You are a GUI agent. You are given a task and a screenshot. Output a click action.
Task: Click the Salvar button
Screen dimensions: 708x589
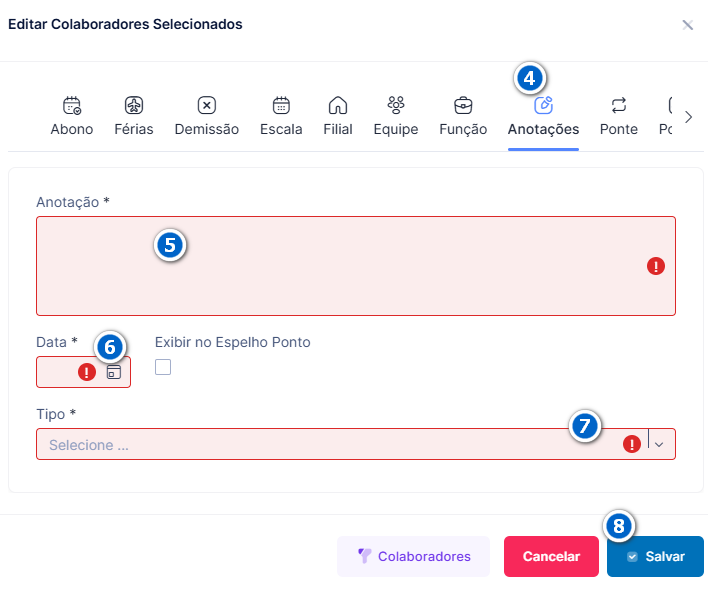pos(655,556)
